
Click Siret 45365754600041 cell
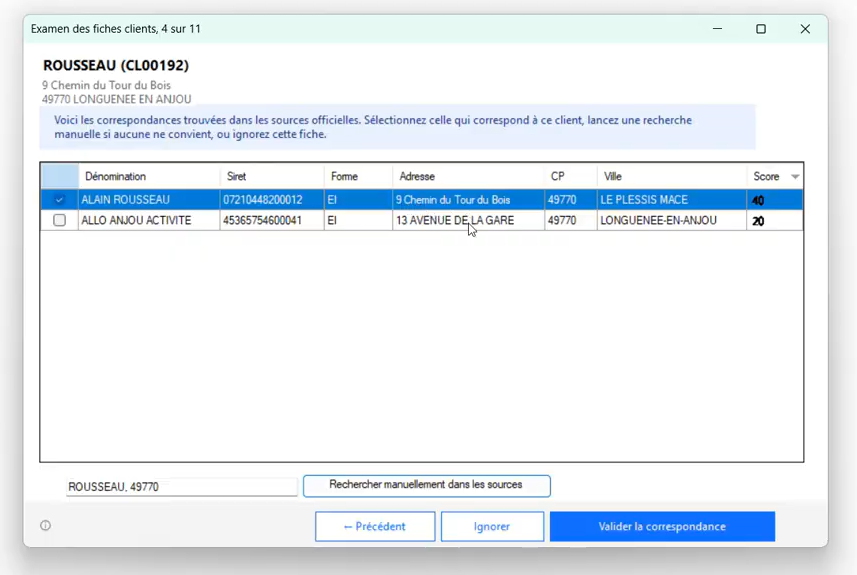pyautogui.click(x=272, y=220)
